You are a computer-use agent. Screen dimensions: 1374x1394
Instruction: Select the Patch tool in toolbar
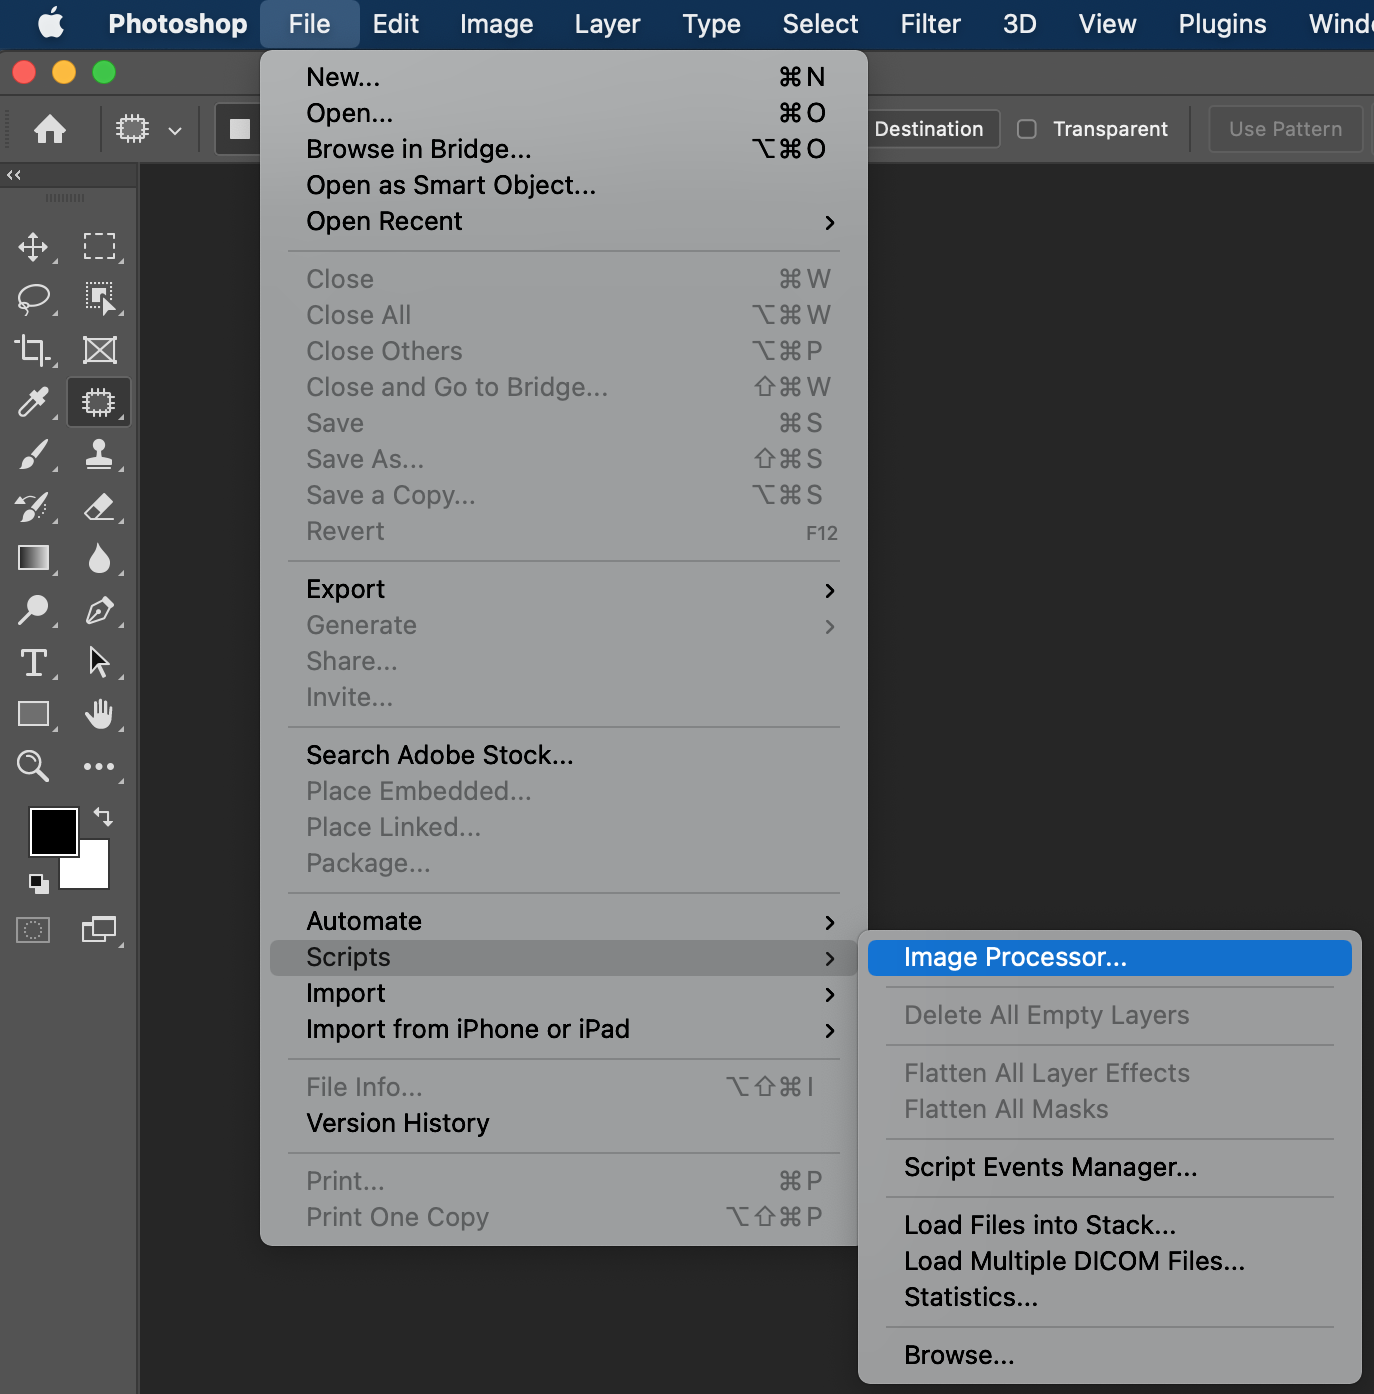pos(99,402)
